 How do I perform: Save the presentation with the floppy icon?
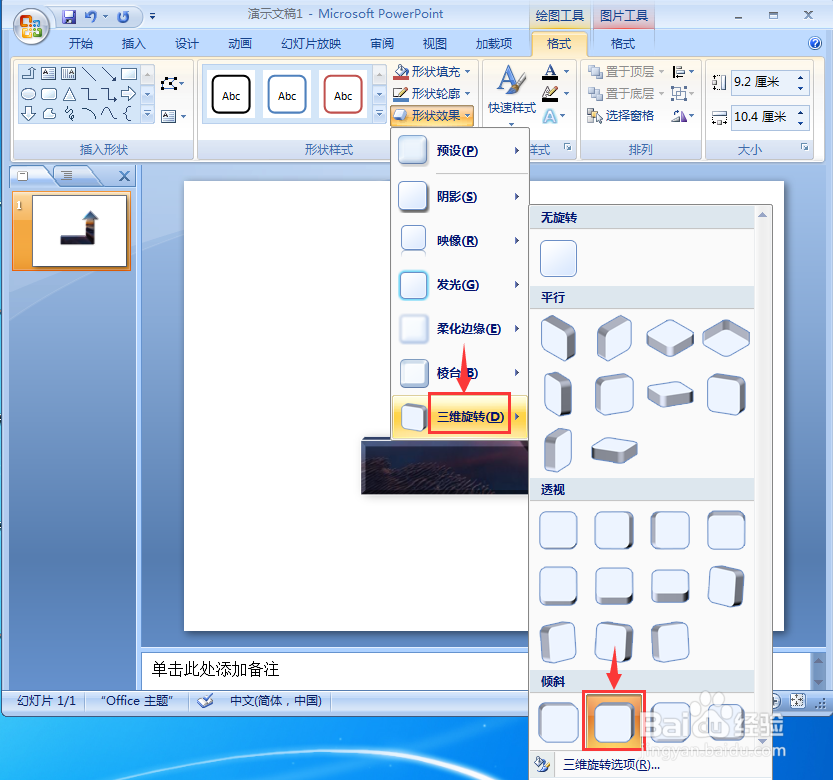click(69, 17)
